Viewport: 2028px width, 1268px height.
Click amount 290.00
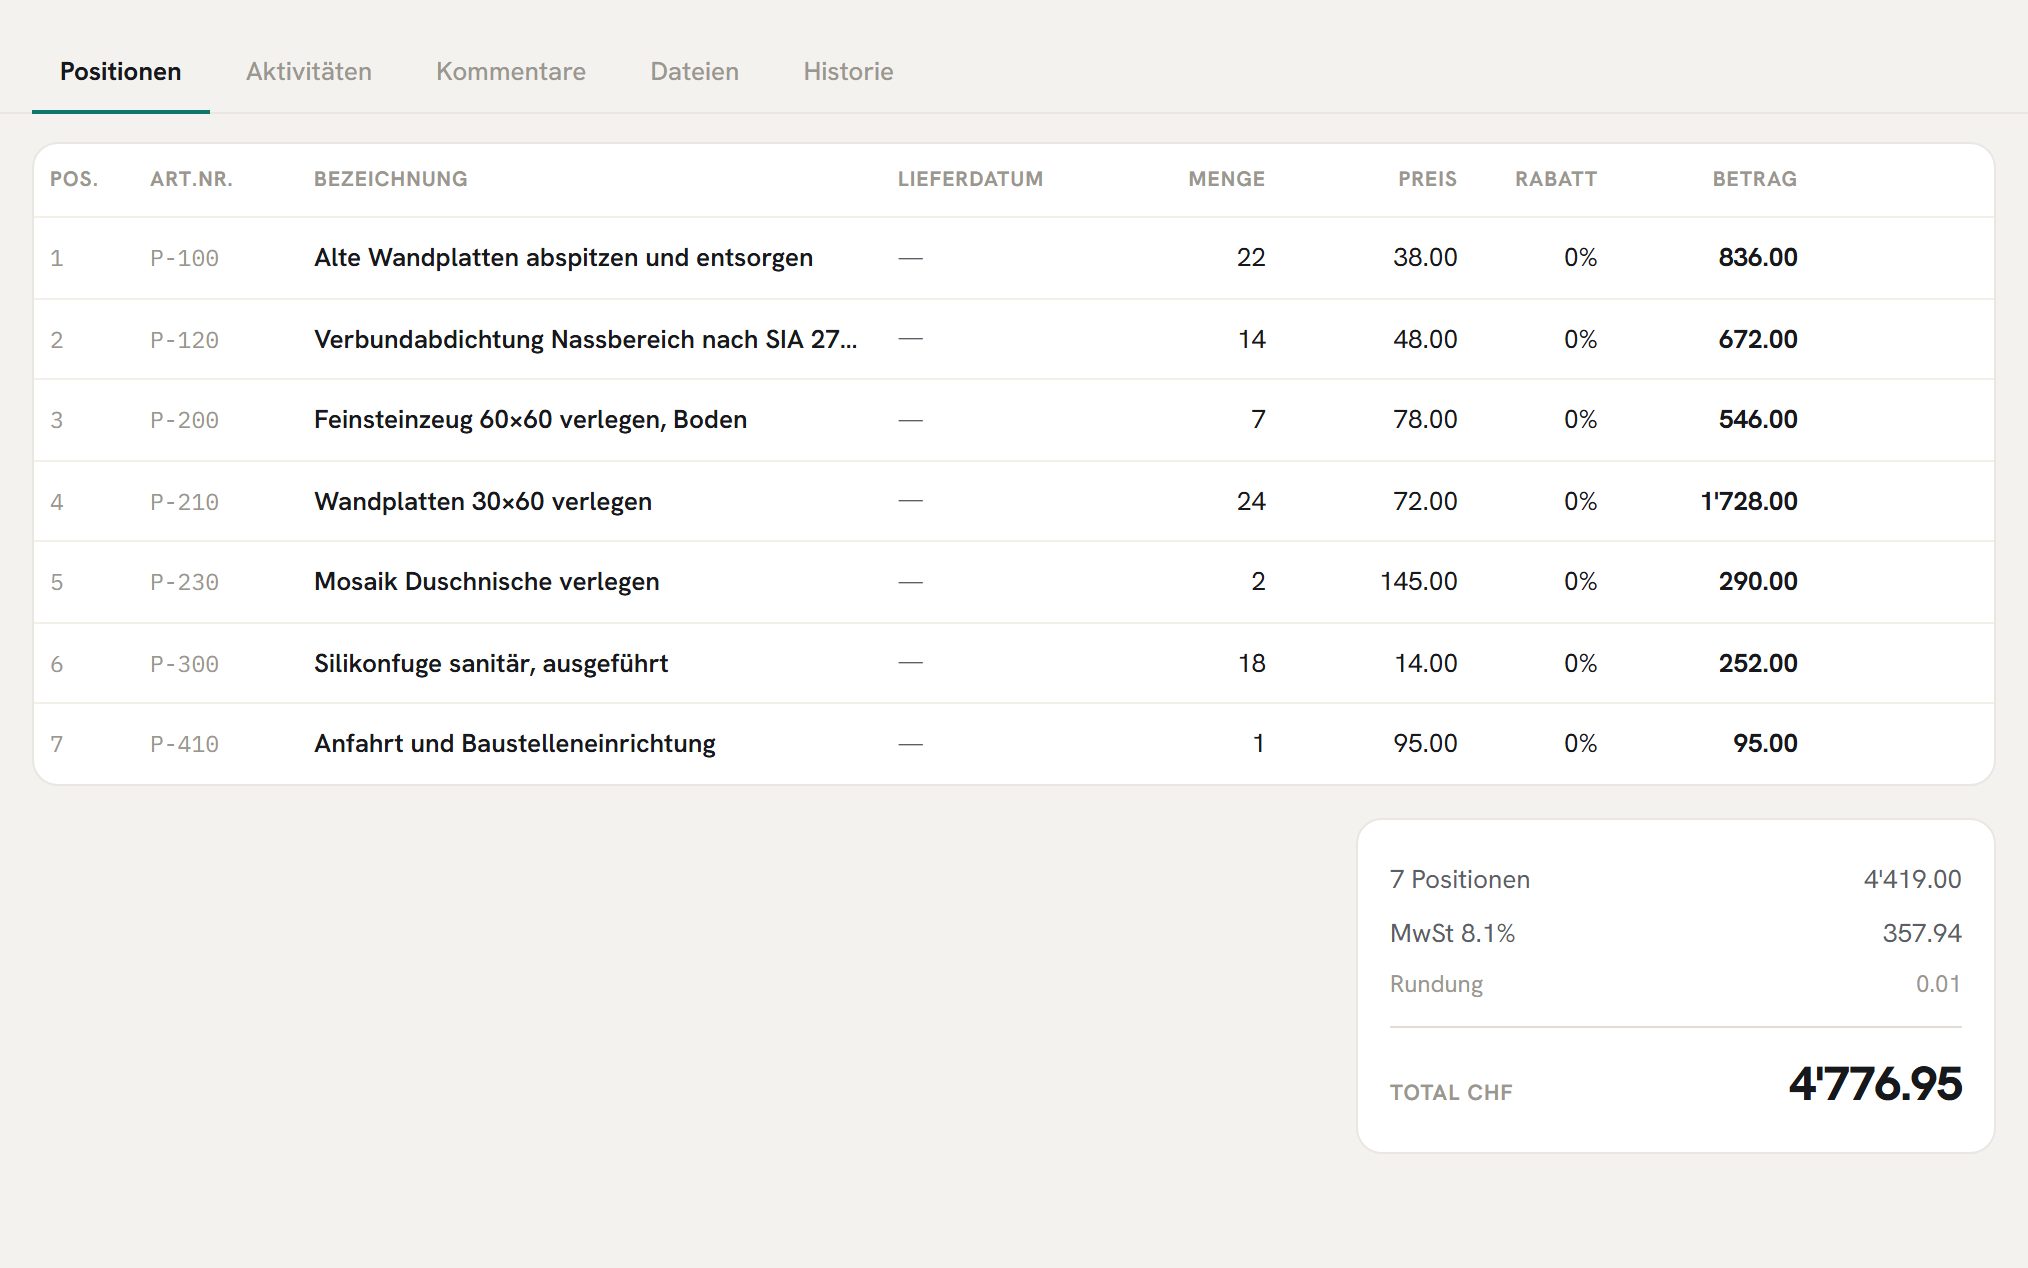(1758, 582)
